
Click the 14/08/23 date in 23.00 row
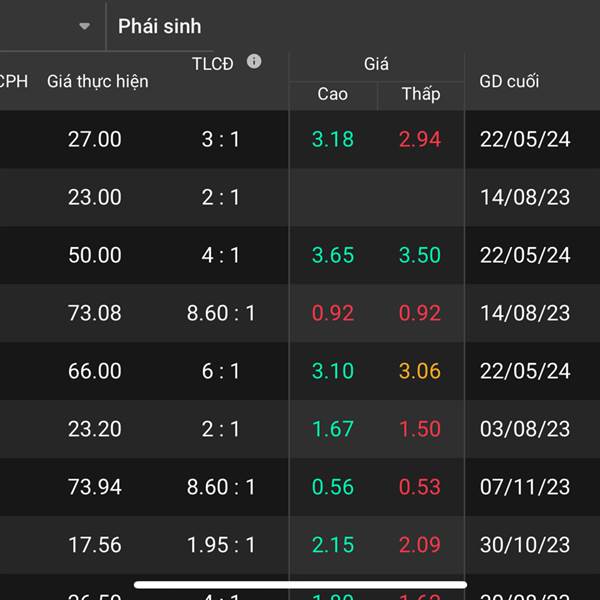pyautogui.click(x=525, y=197)
